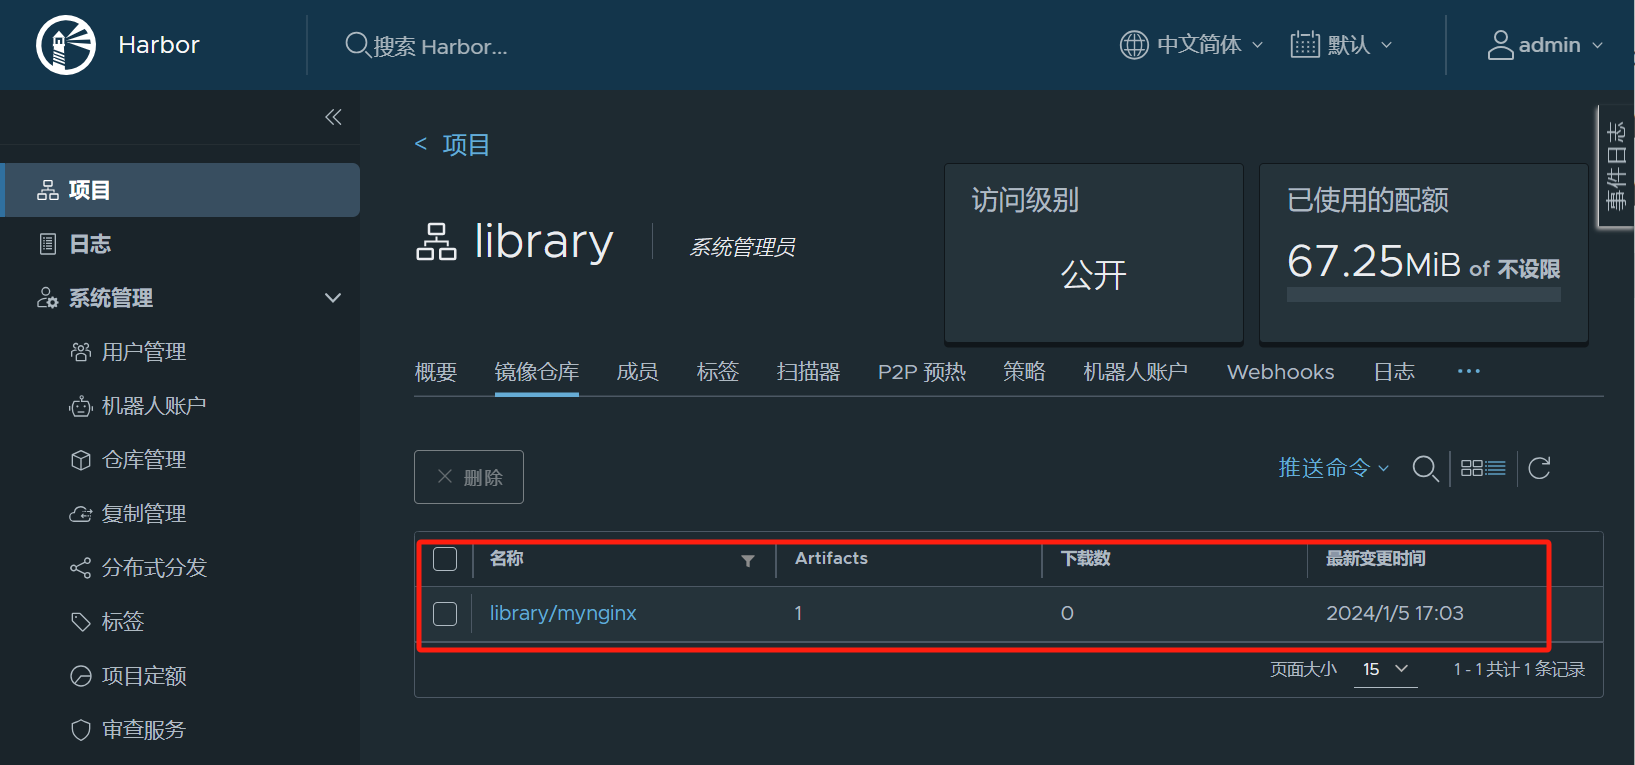The height and width of the screenshot is (765, 1635).
Task: Click the 系统管理 gear-user icon
Action: pos(48,298)
